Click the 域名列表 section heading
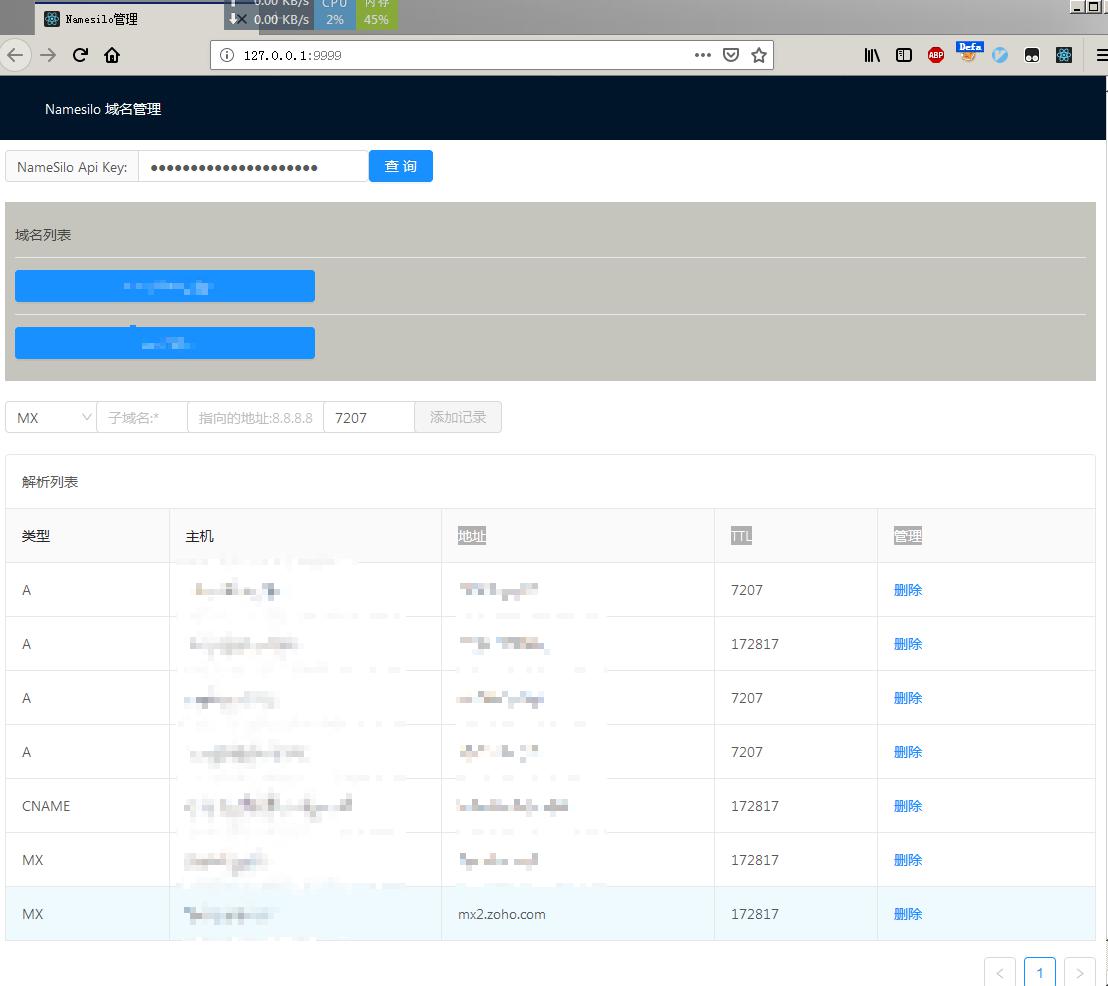Viewport: 1108px width, 986px height. [x=43, y=235]
